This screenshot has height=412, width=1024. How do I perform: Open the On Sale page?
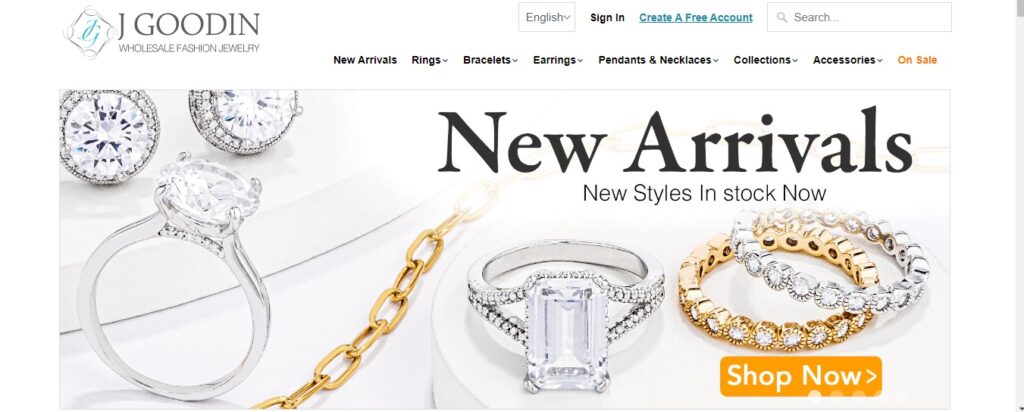[917, 60]
